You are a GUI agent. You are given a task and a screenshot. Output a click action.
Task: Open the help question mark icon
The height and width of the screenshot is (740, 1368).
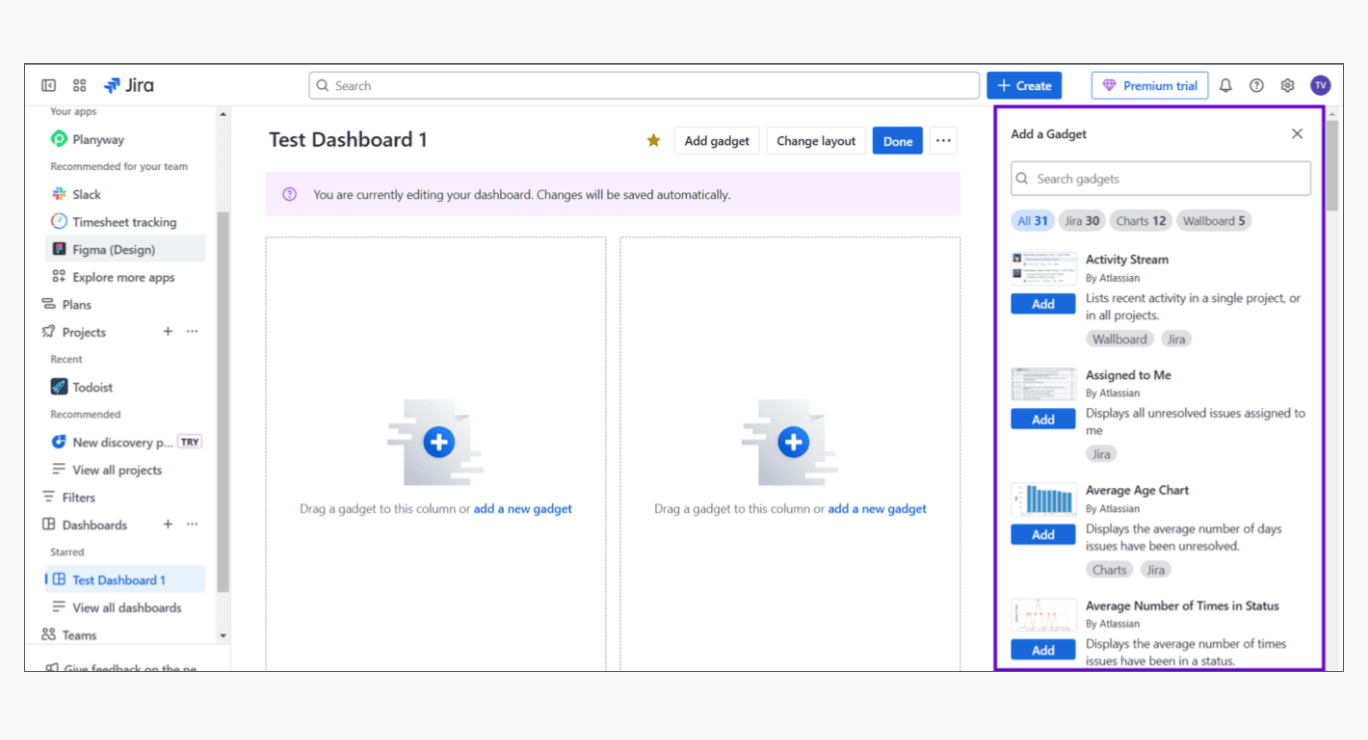1256,86
